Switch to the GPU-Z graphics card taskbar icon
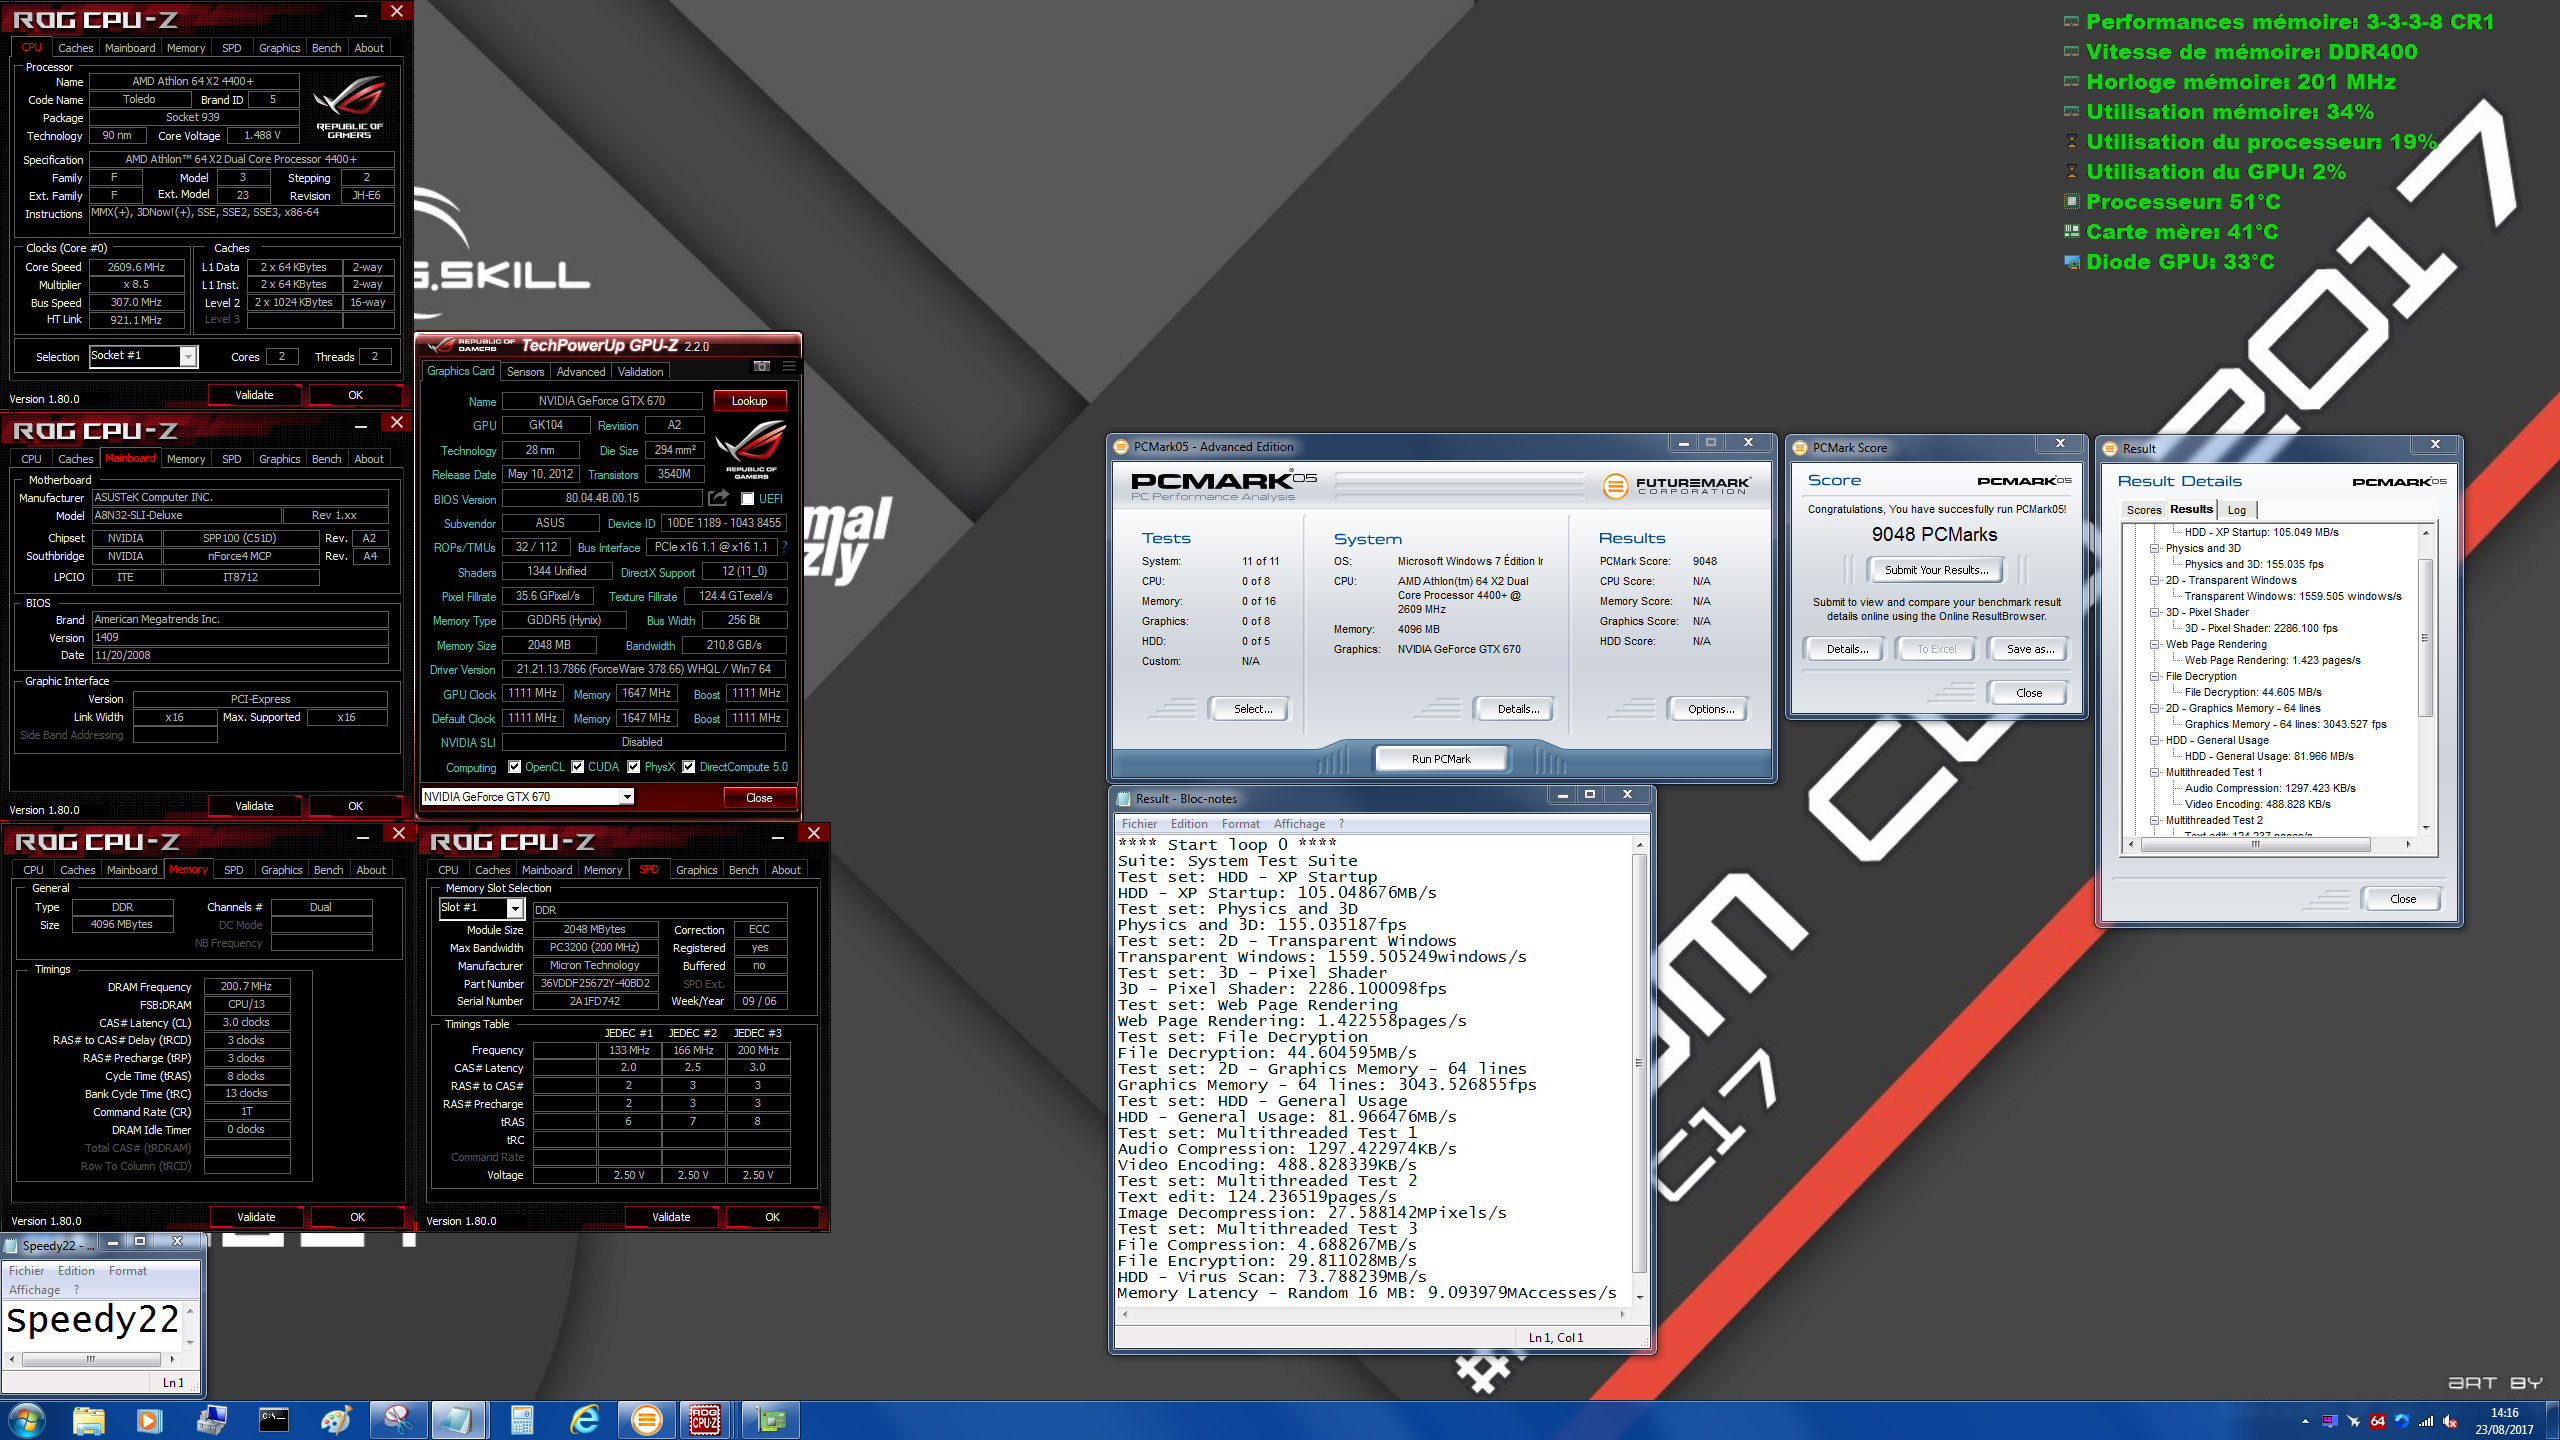The width and height of the screenshot is (2560, 1440). tap(771, 1419)
